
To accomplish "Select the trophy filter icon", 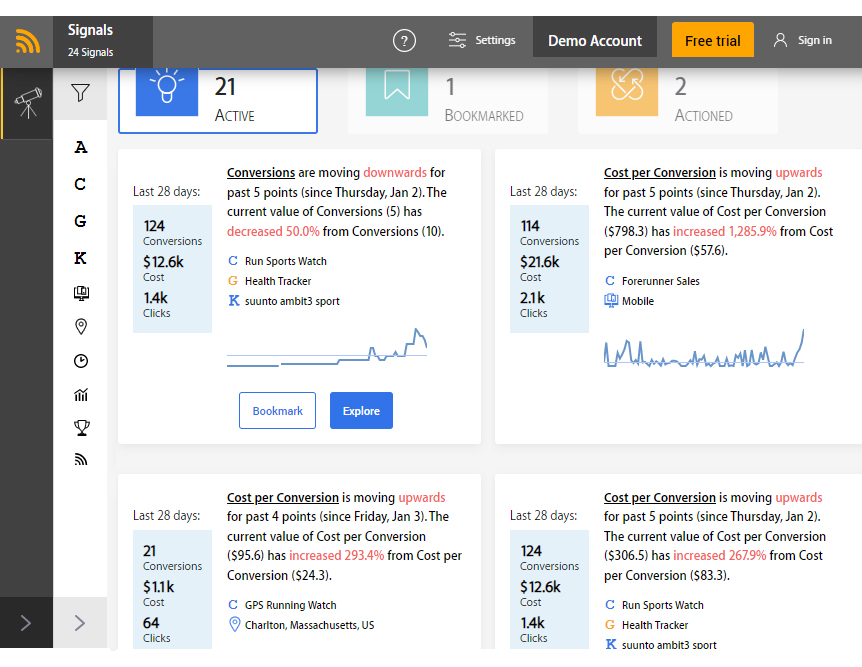I will pyautogui.click(x=81, y=427).
